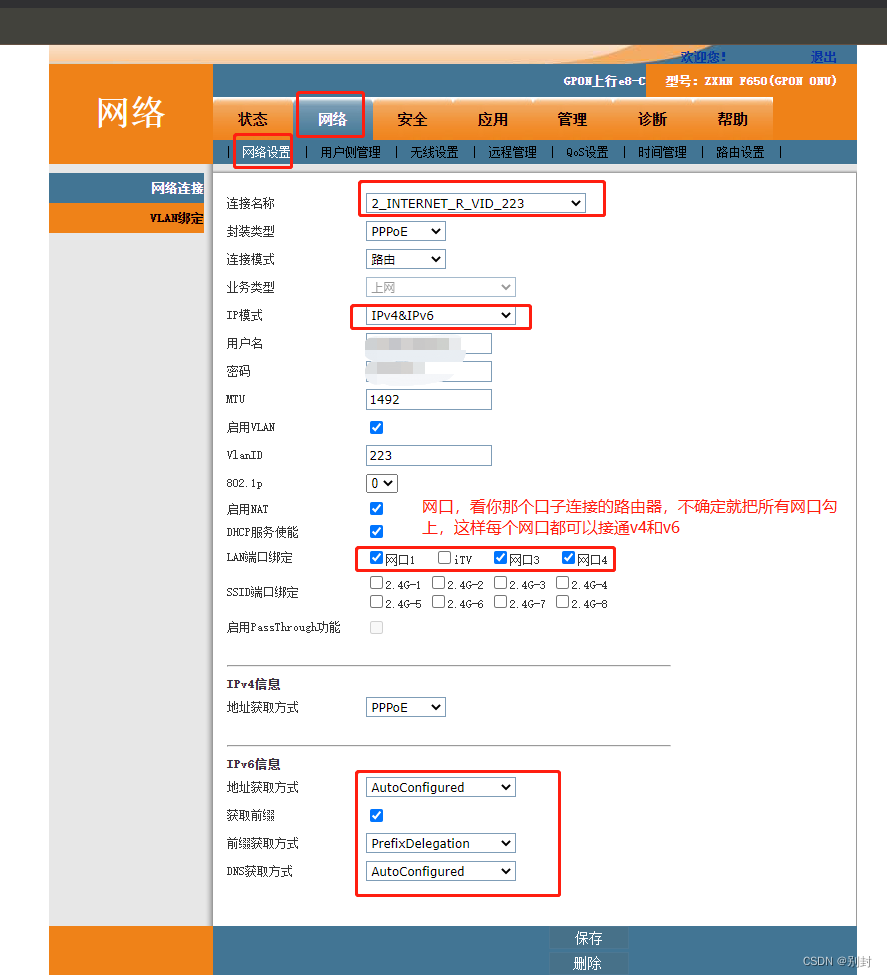This screenshot has width=887, height=977.
Task: Select the 网络设置 submenu
Action: coord(266,152)
